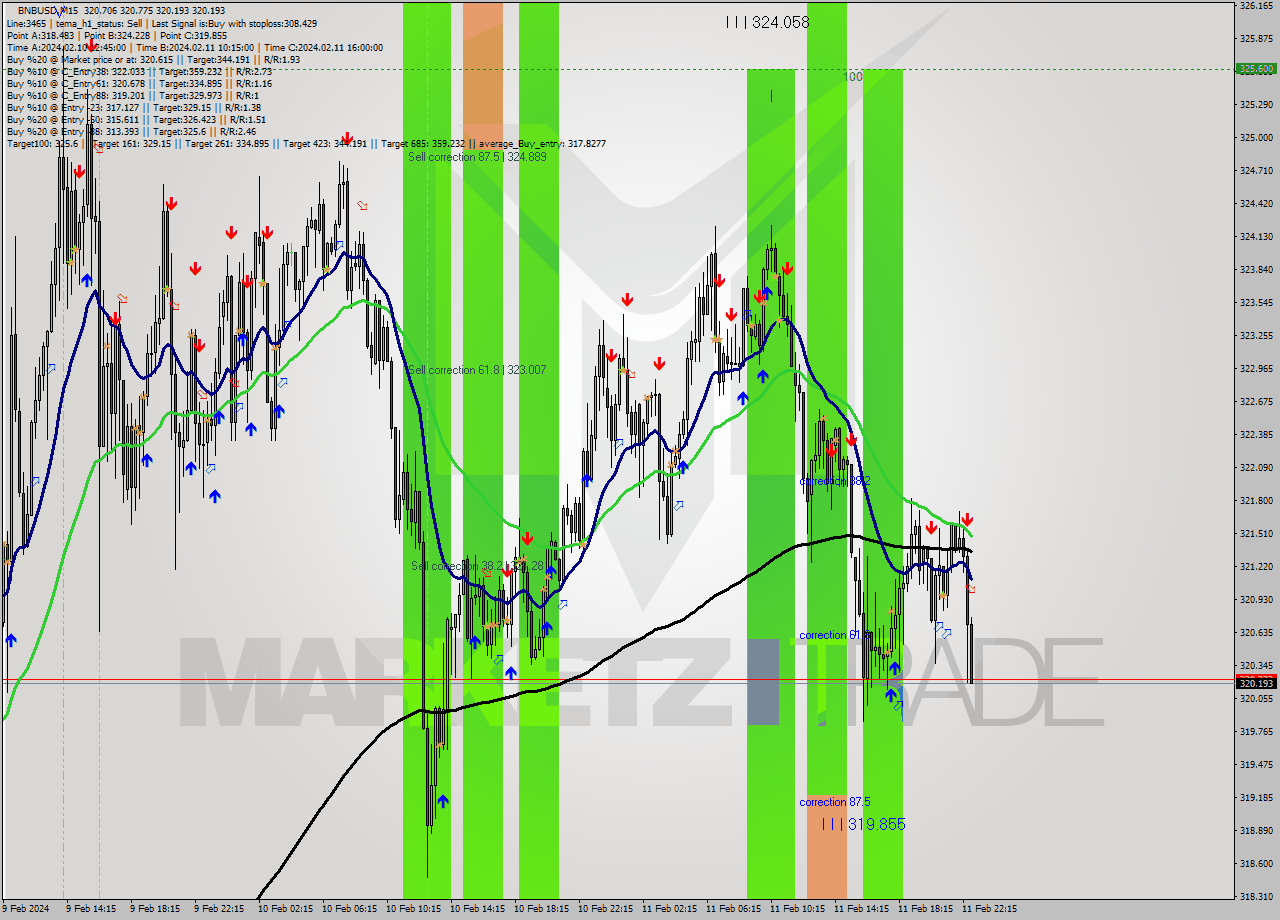Click the '100' label near the dashed line

pyautogui.click(x=853, y=77)
